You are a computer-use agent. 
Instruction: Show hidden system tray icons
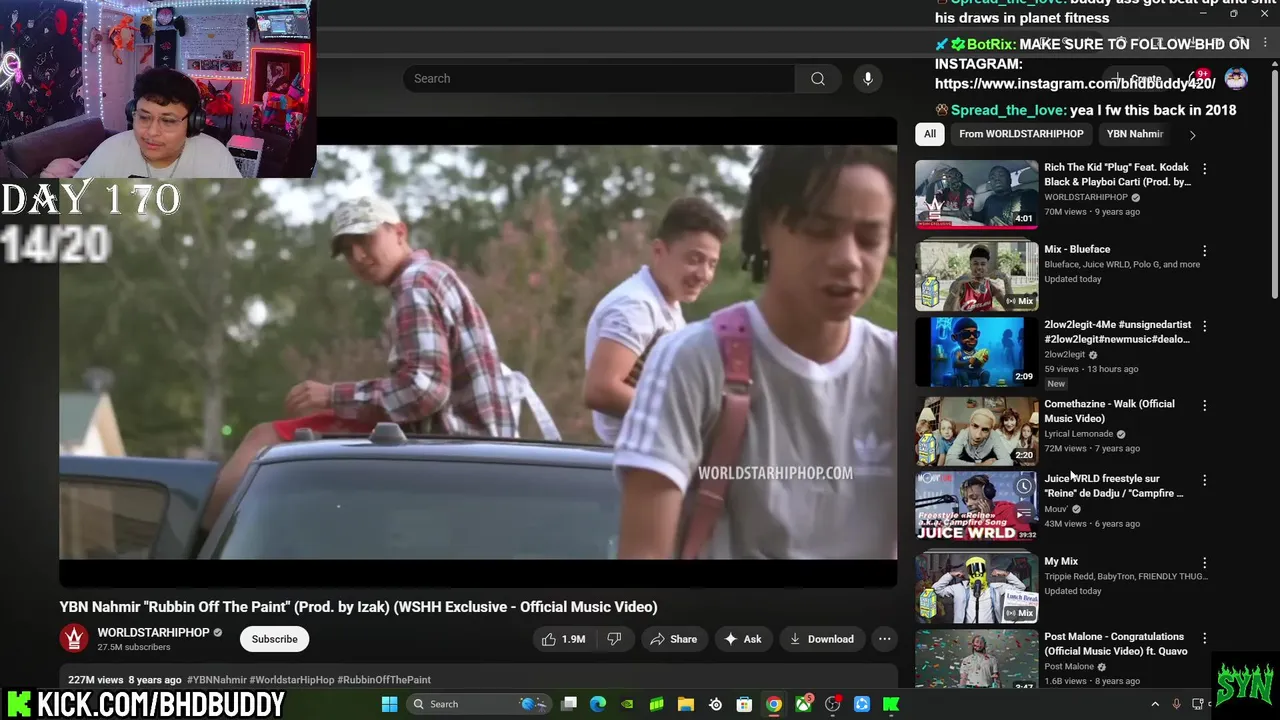tap(1155, 704)
